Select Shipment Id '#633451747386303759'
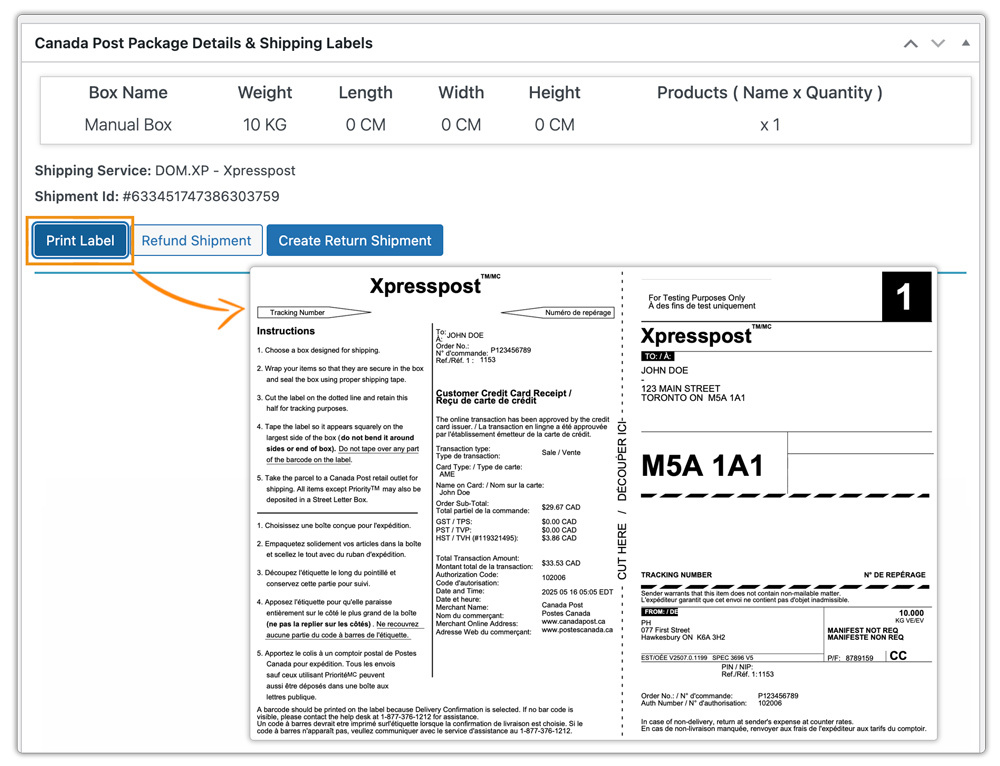1000x766 pixels. (201, 196)
